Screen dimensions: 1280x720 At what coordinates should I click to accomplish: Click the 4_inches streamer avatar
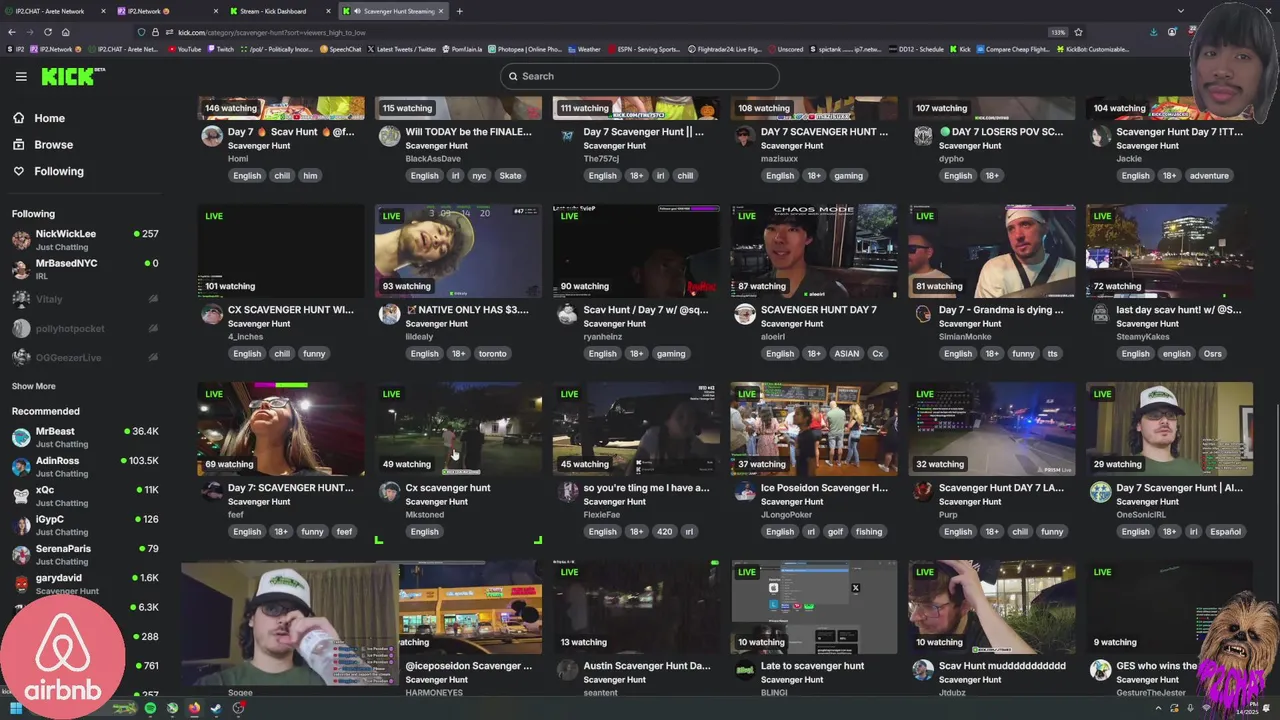click(x=212, y=315)
